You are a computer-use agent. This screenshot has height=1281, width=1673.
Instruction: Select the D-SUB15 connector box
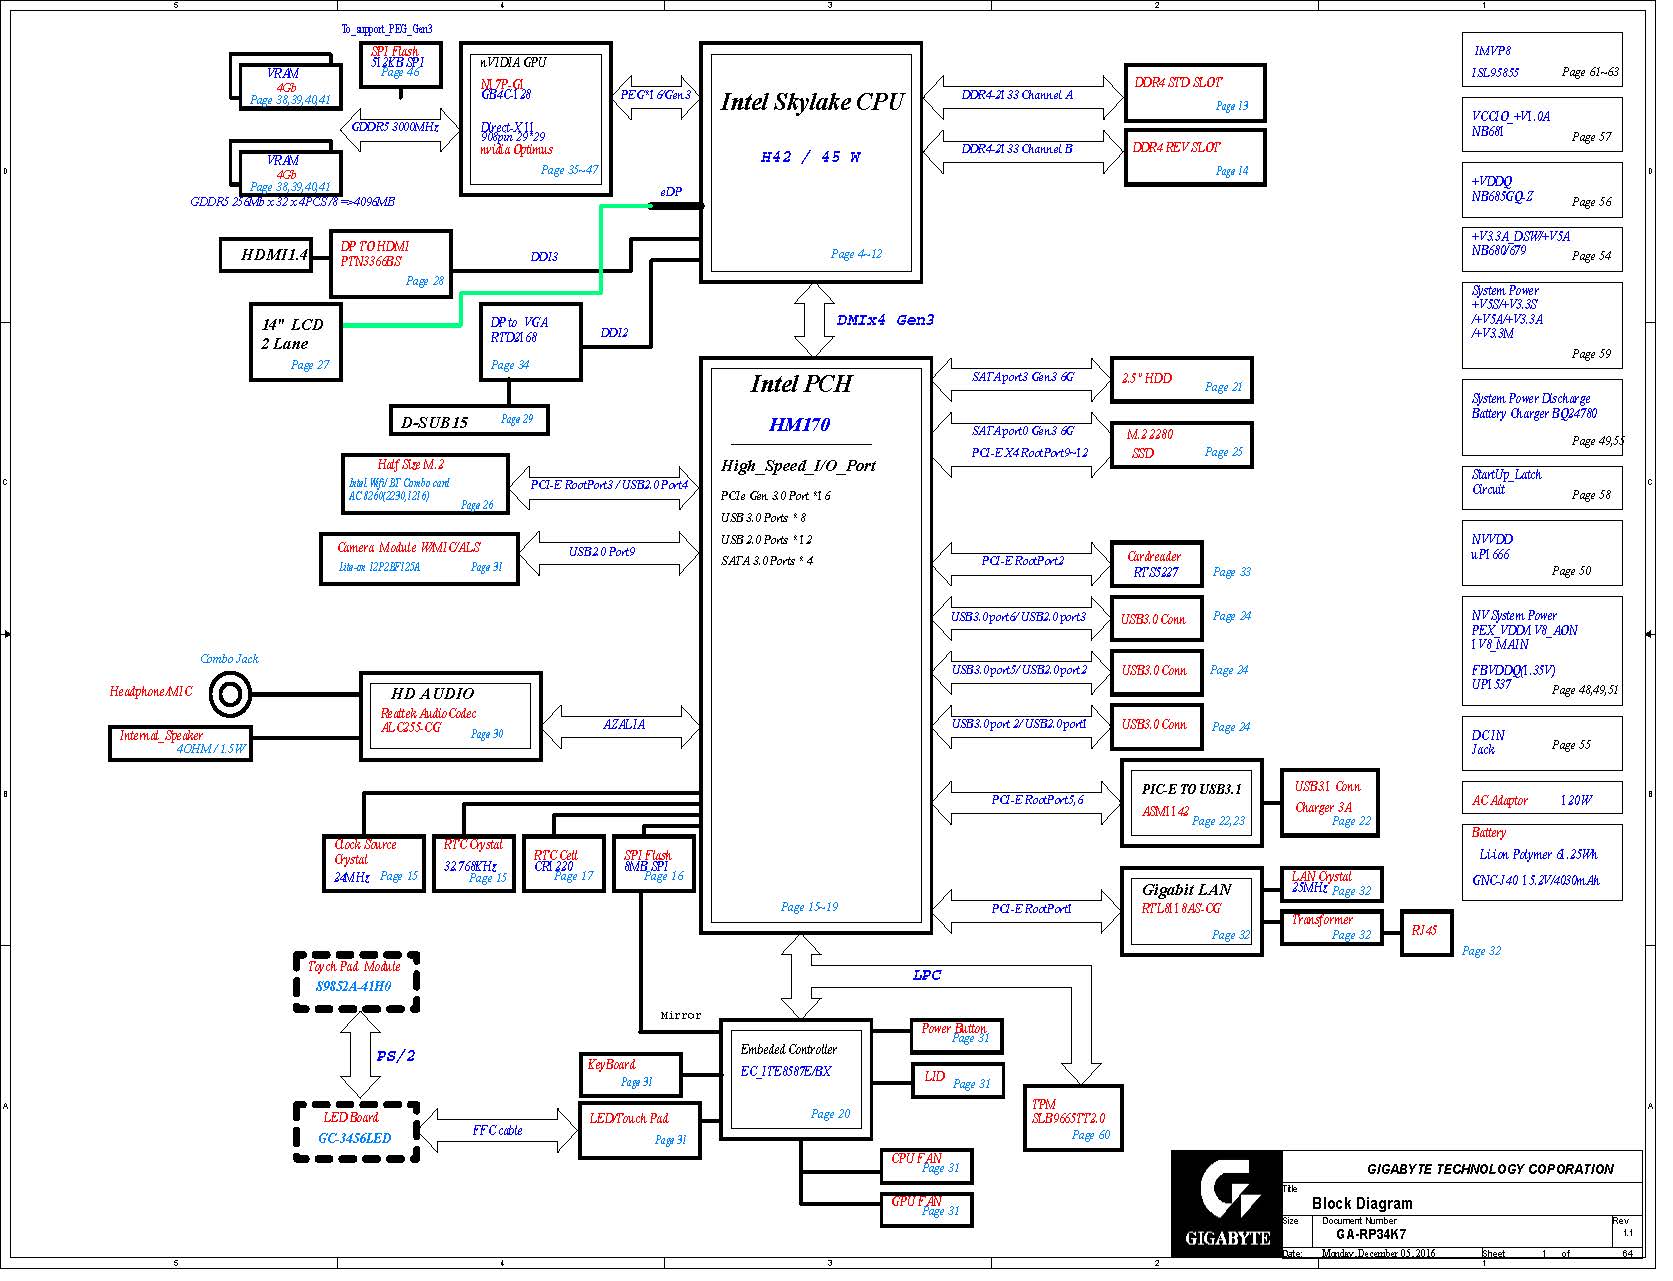tap(468, 420)
